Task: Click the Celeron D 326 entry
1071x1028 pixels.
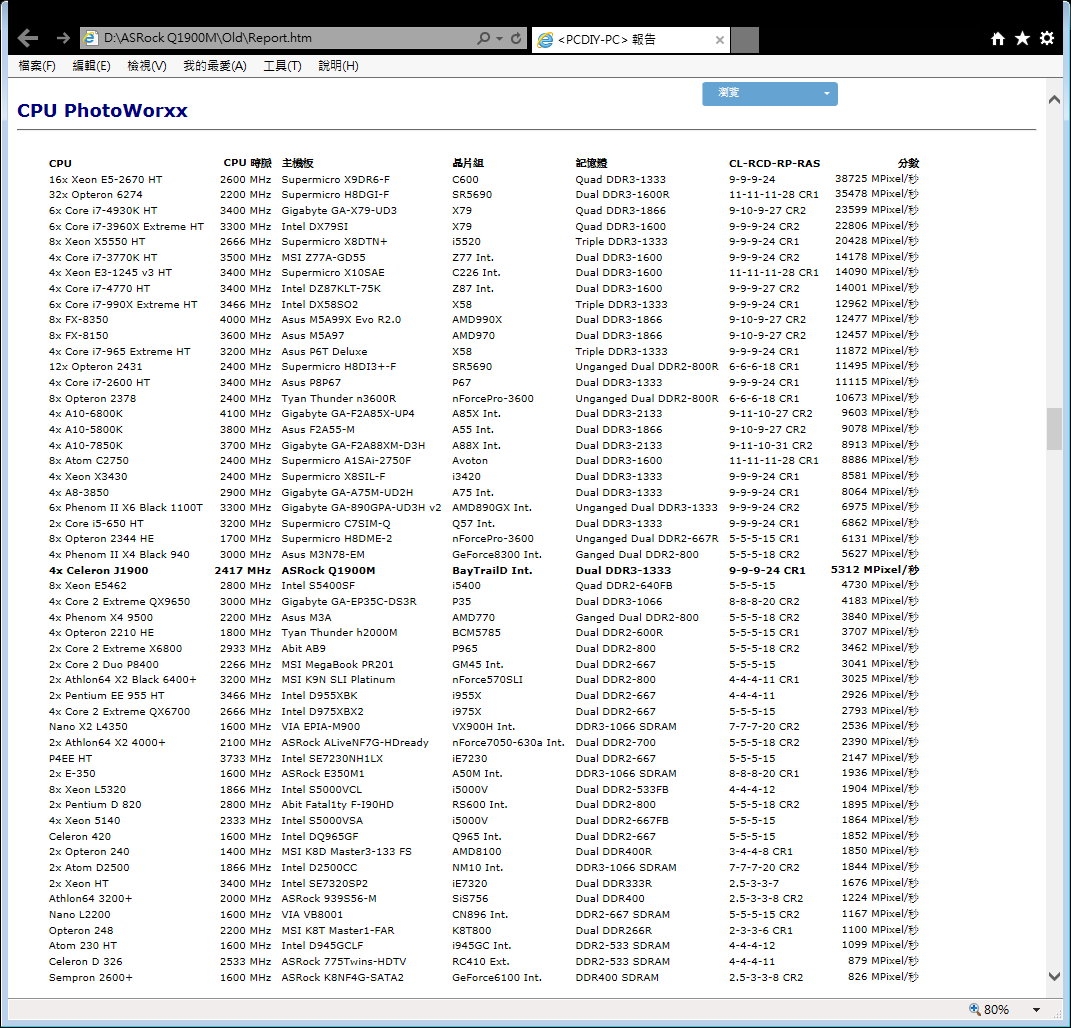Action: (x=85, y=961)
